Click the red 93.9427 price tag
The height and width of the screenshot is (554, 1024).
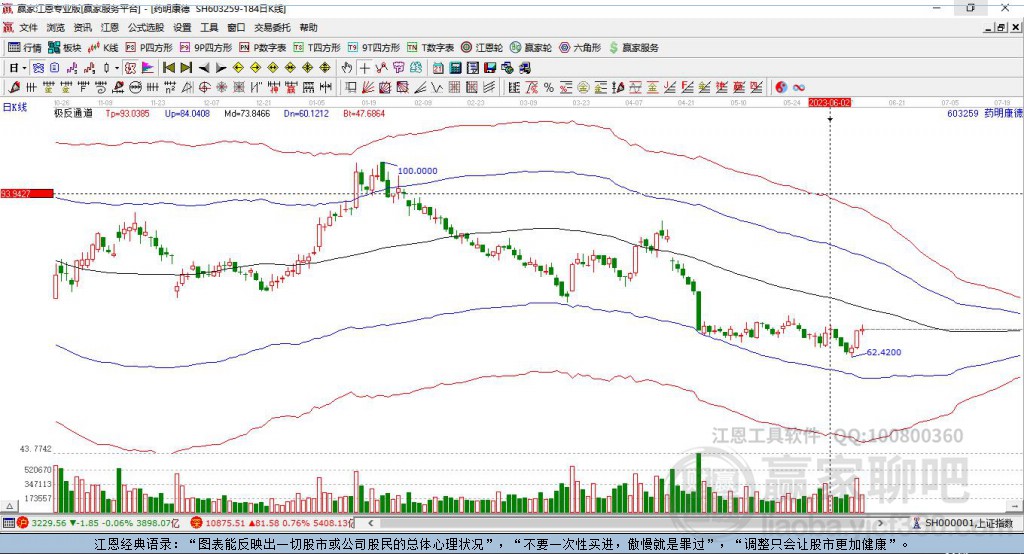tap(27, 193)
